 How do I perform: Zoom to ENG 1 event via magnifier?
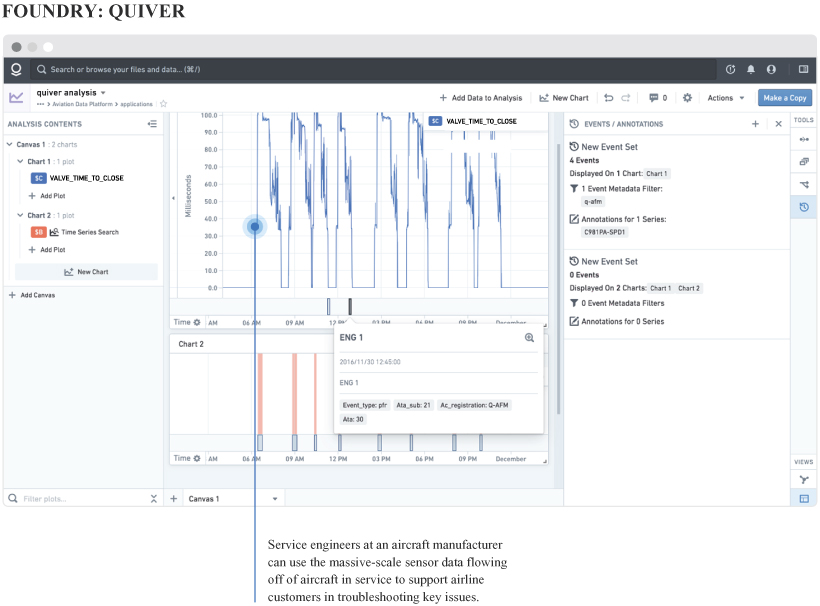(x=530, y=338)
